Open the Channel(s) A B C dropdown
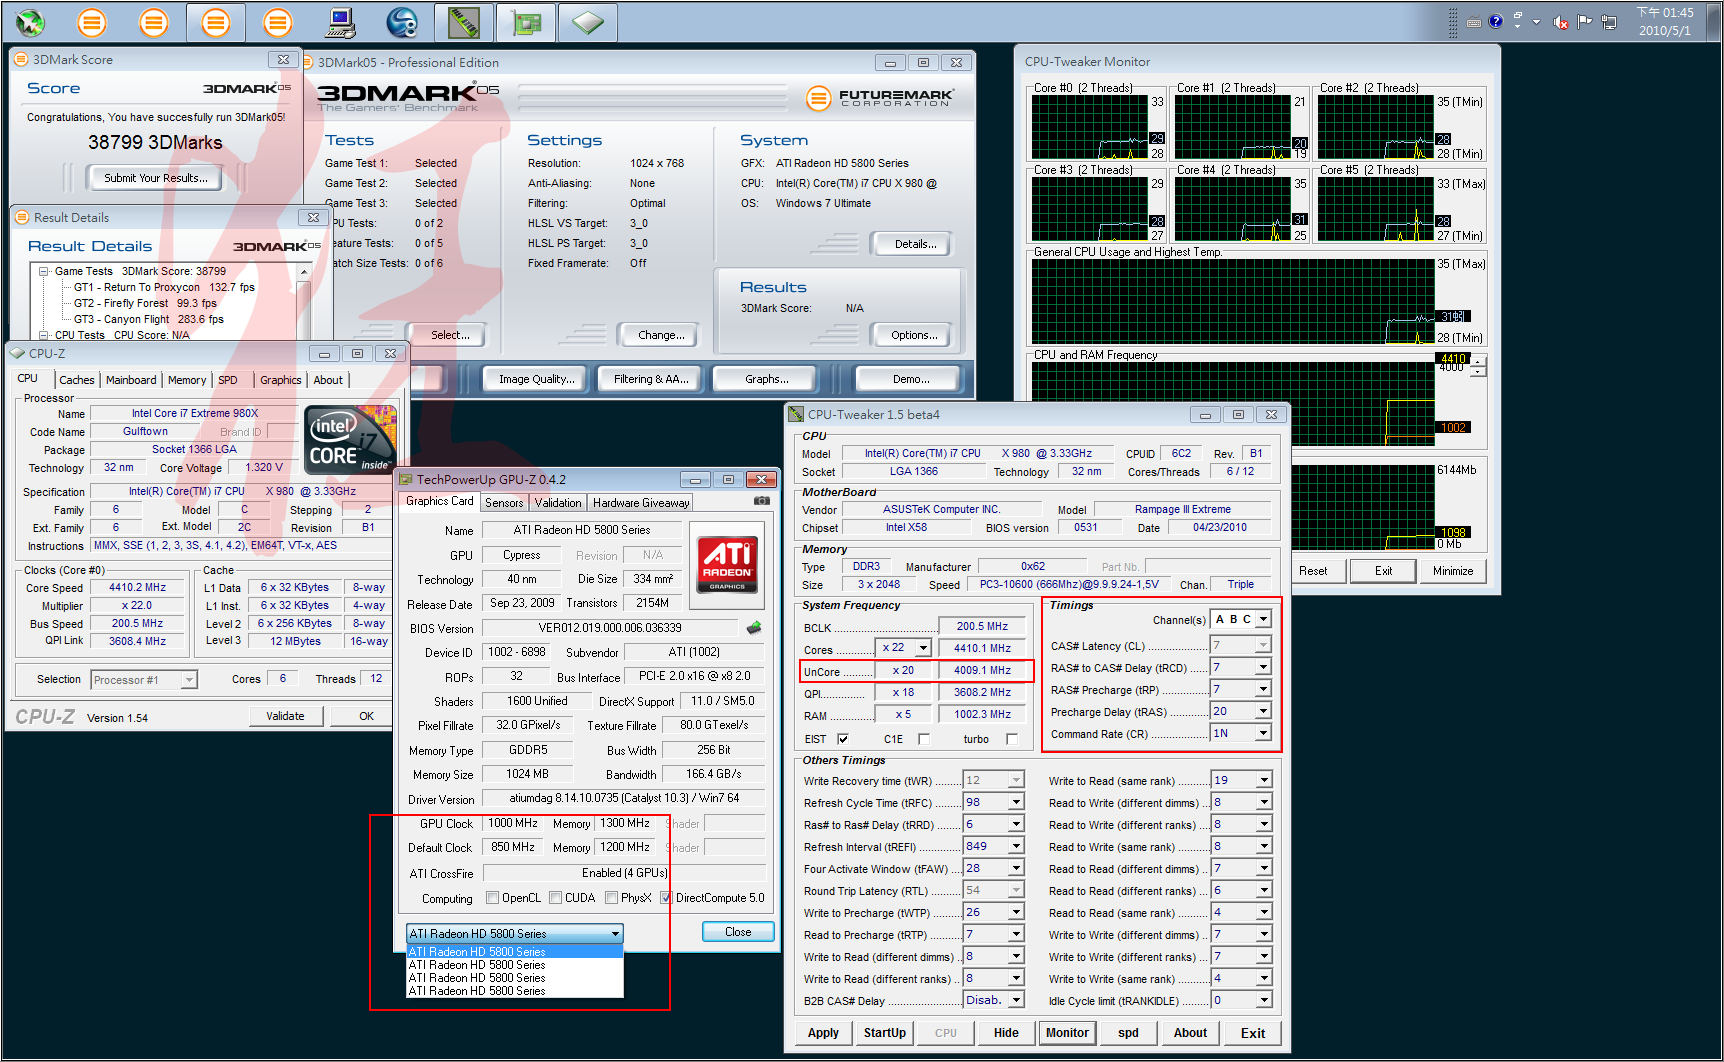The width and height of the screenshot is (1724, 1062). point(1263,620)
